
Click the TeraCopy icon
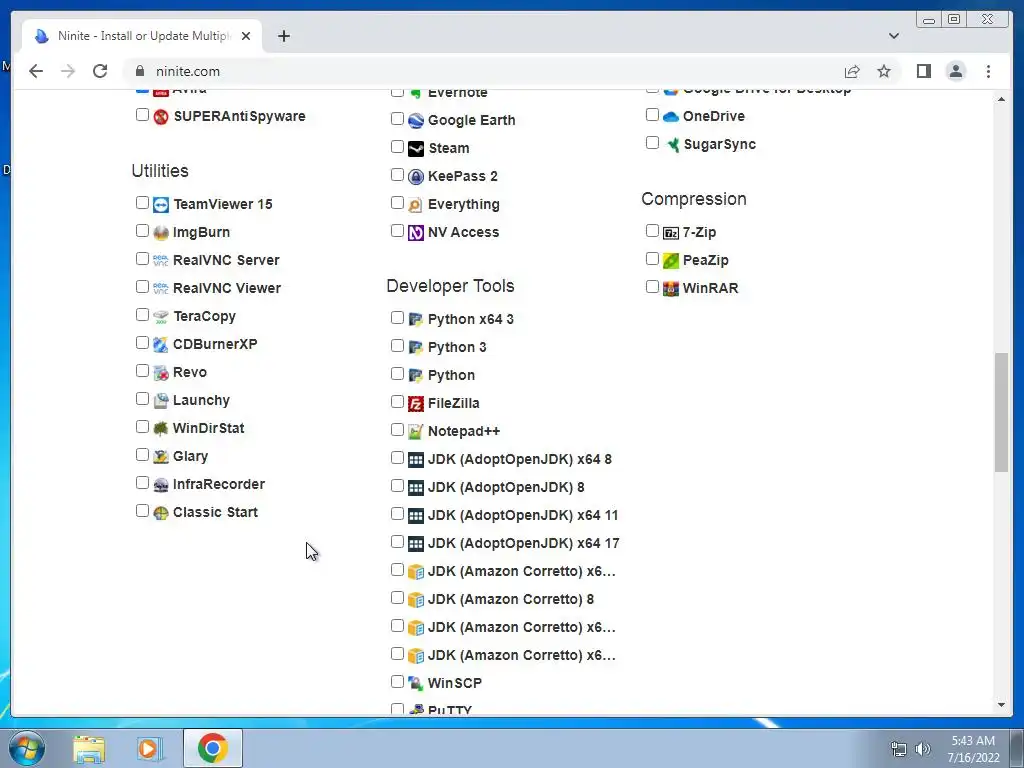pos(161,317)
